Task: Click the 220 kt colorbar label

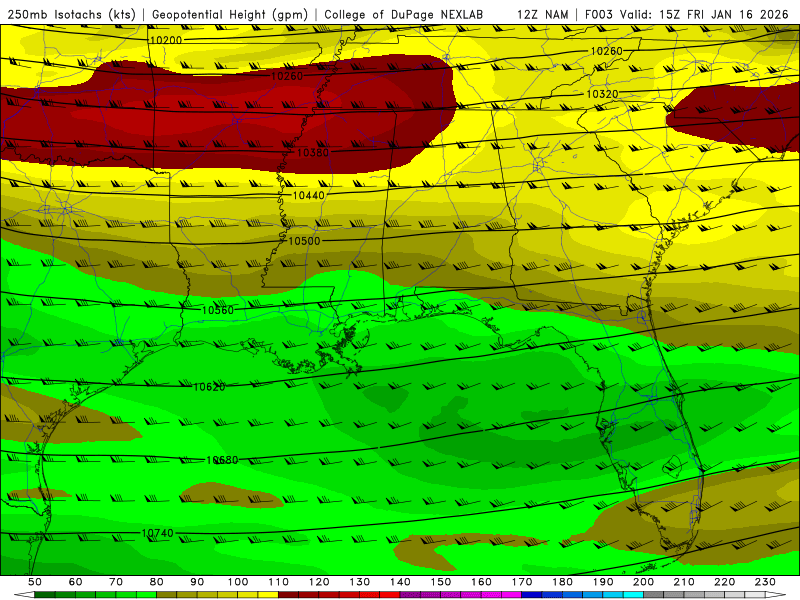Action: coord(725,582)
